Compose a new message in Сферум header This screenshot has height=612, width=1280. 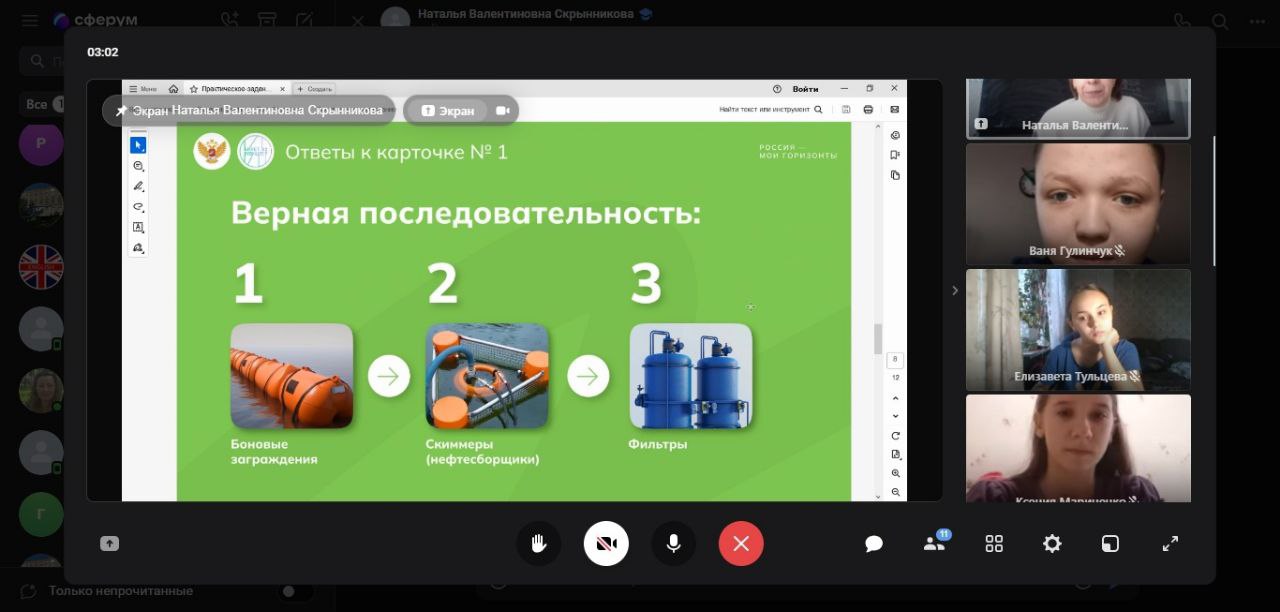304,20
